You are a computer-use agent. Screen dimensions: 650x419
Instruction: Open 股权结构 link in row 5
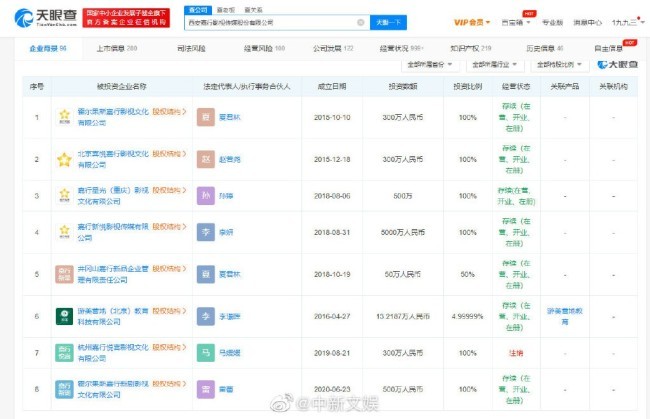click(x=170, y=269)
